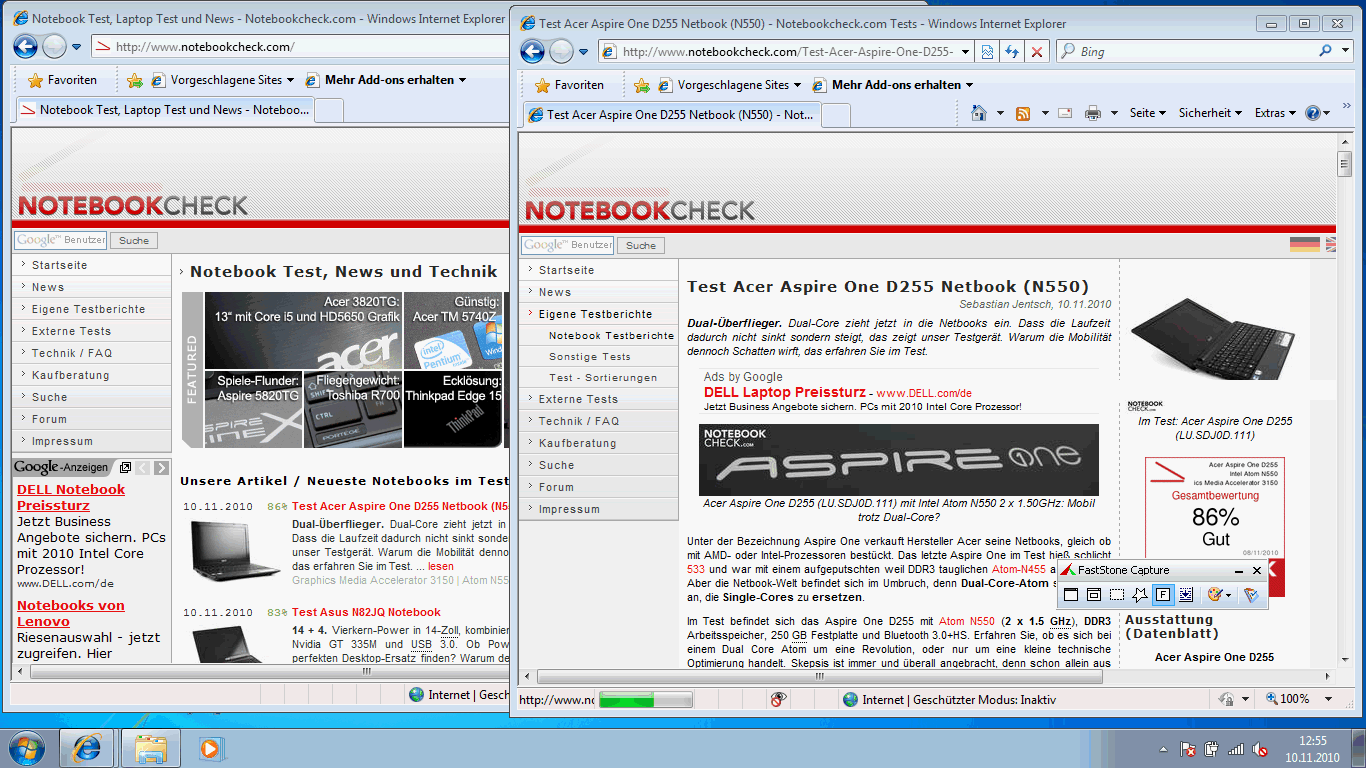Click volume speaker tray icon
Screen dimensions: 1366x768
point(1262,749)
